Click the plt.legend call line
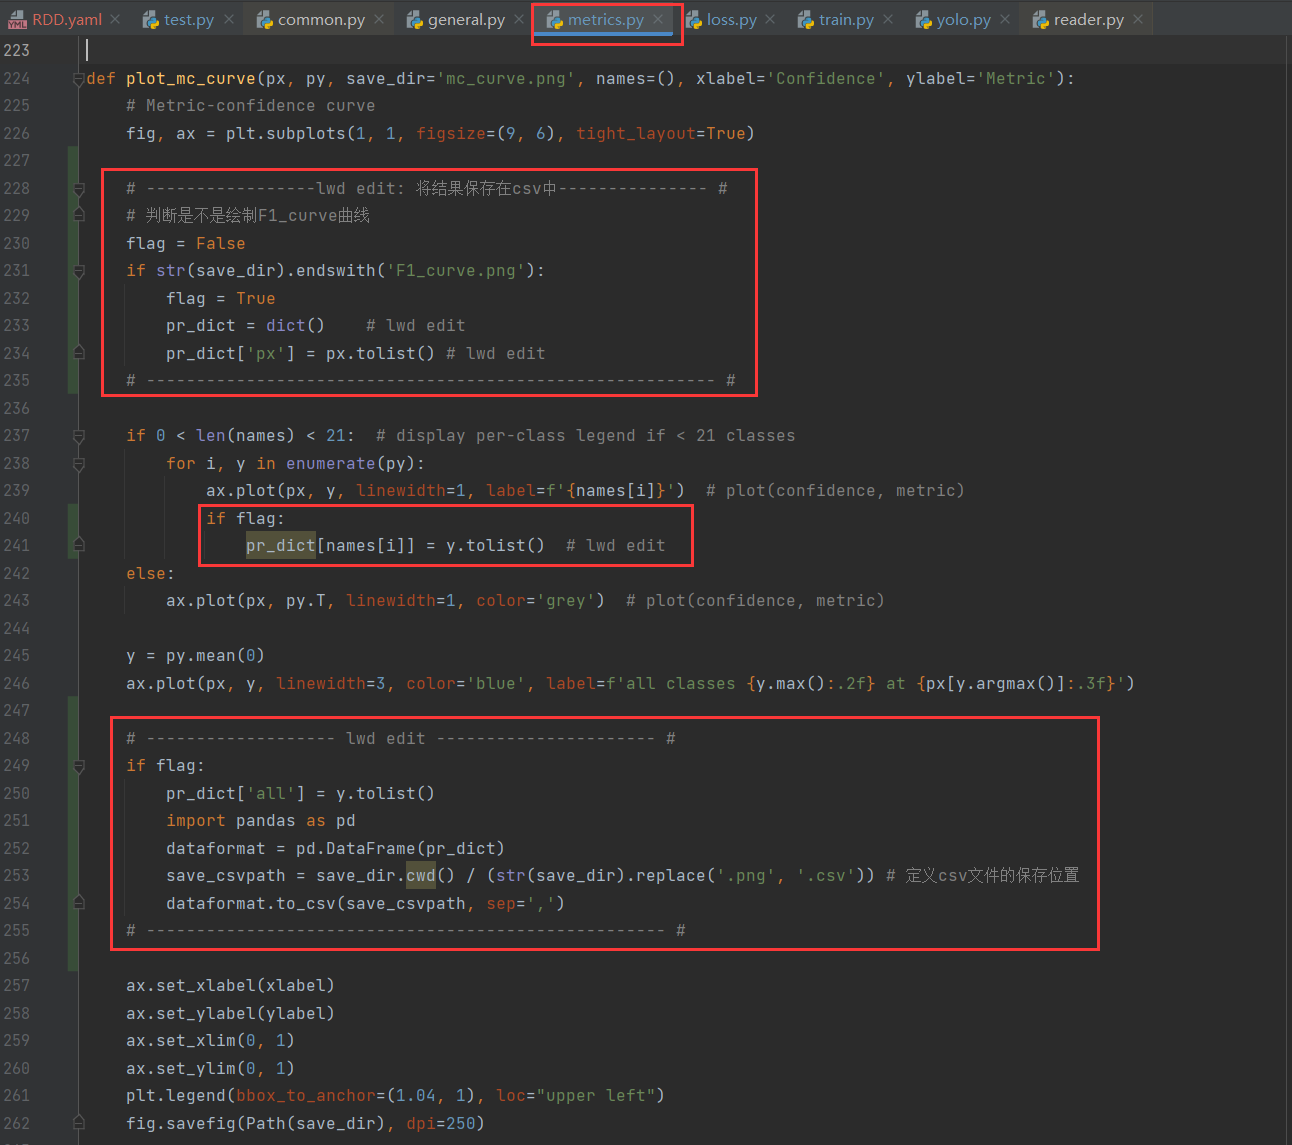The image size is (1292, 1145). [x=396, y=1095]
